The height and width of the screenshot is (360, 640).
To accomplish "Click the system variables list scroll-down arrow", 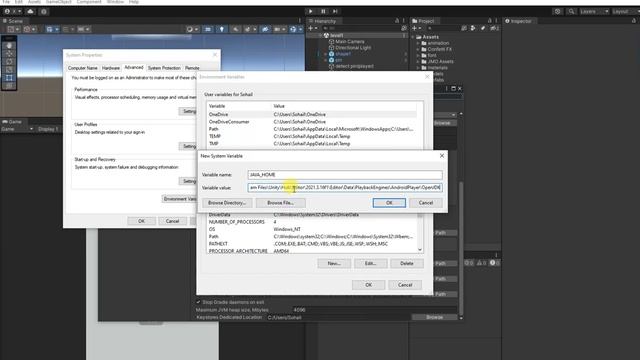I will tap(420, 249).
